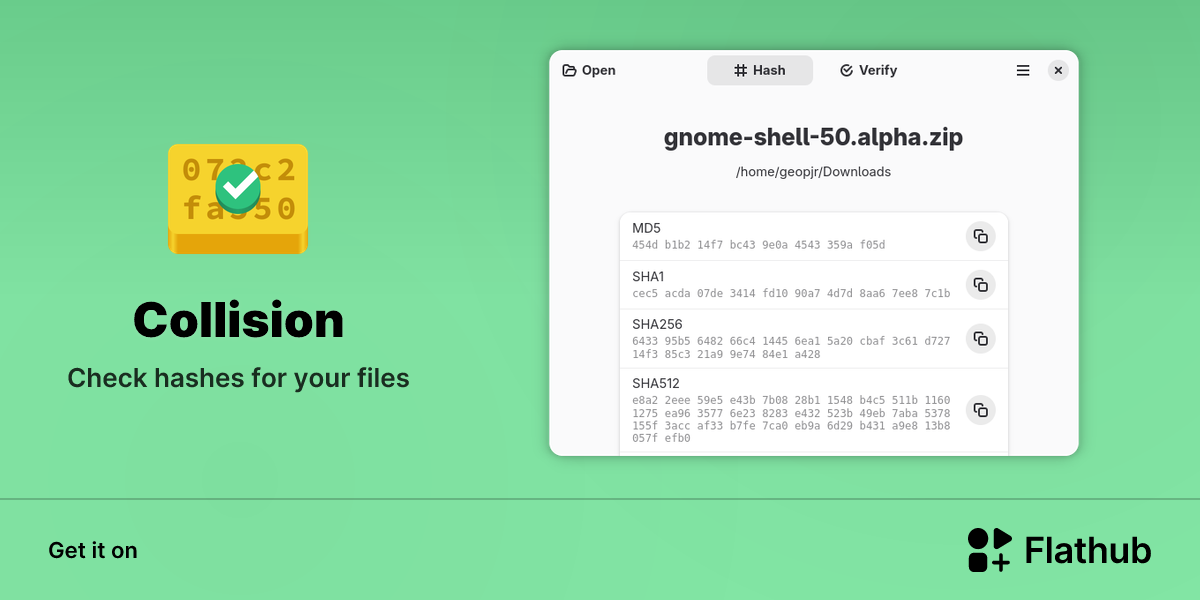Open the hamburger main menu

[1023, 70]
